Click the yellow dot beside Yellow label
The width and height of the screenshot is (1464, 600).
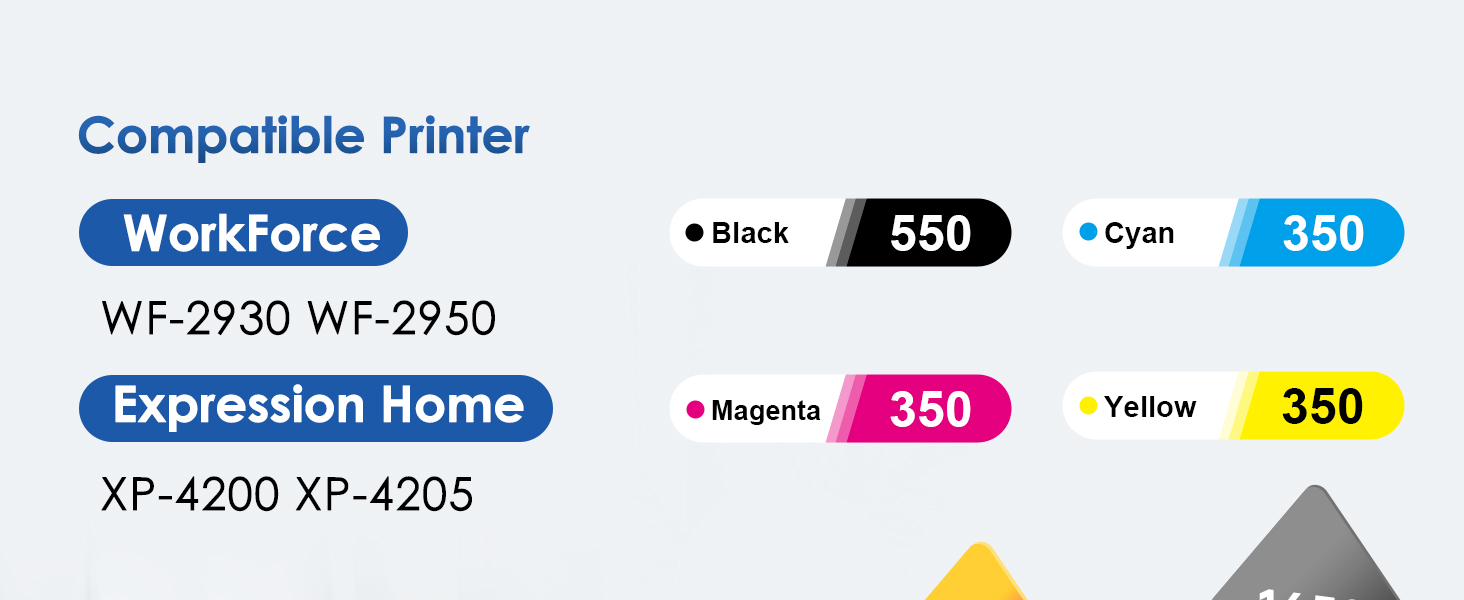[1089, 406]
